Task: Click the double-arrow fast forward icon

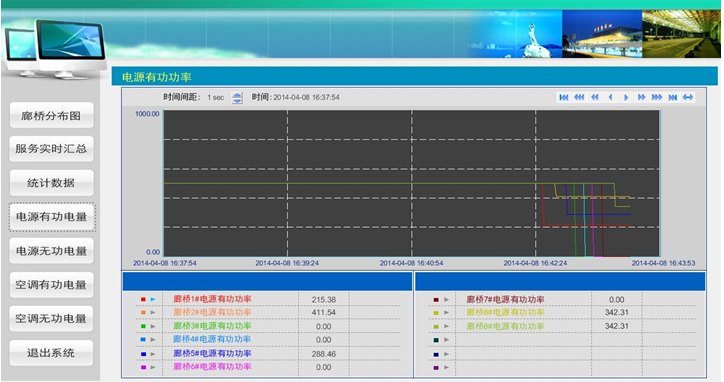Action: coord(641,97)
